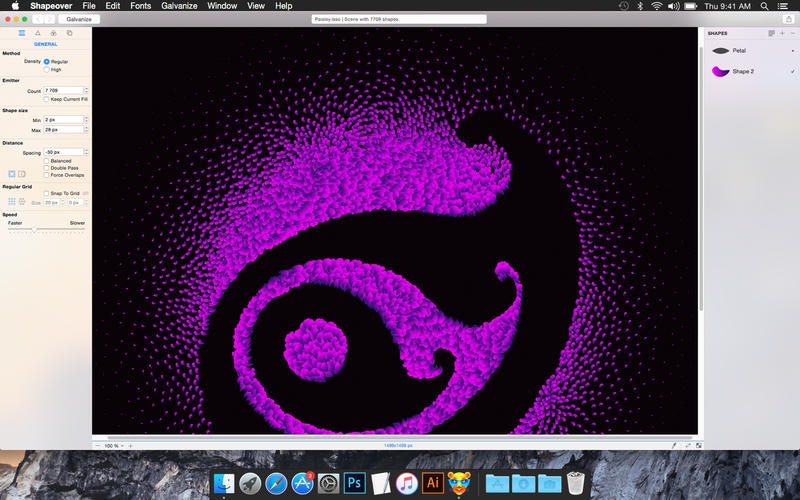The width and height of the screenshot is (800, 500).
Task: Open Photoshop from the Dock
Action: (355, 483)
